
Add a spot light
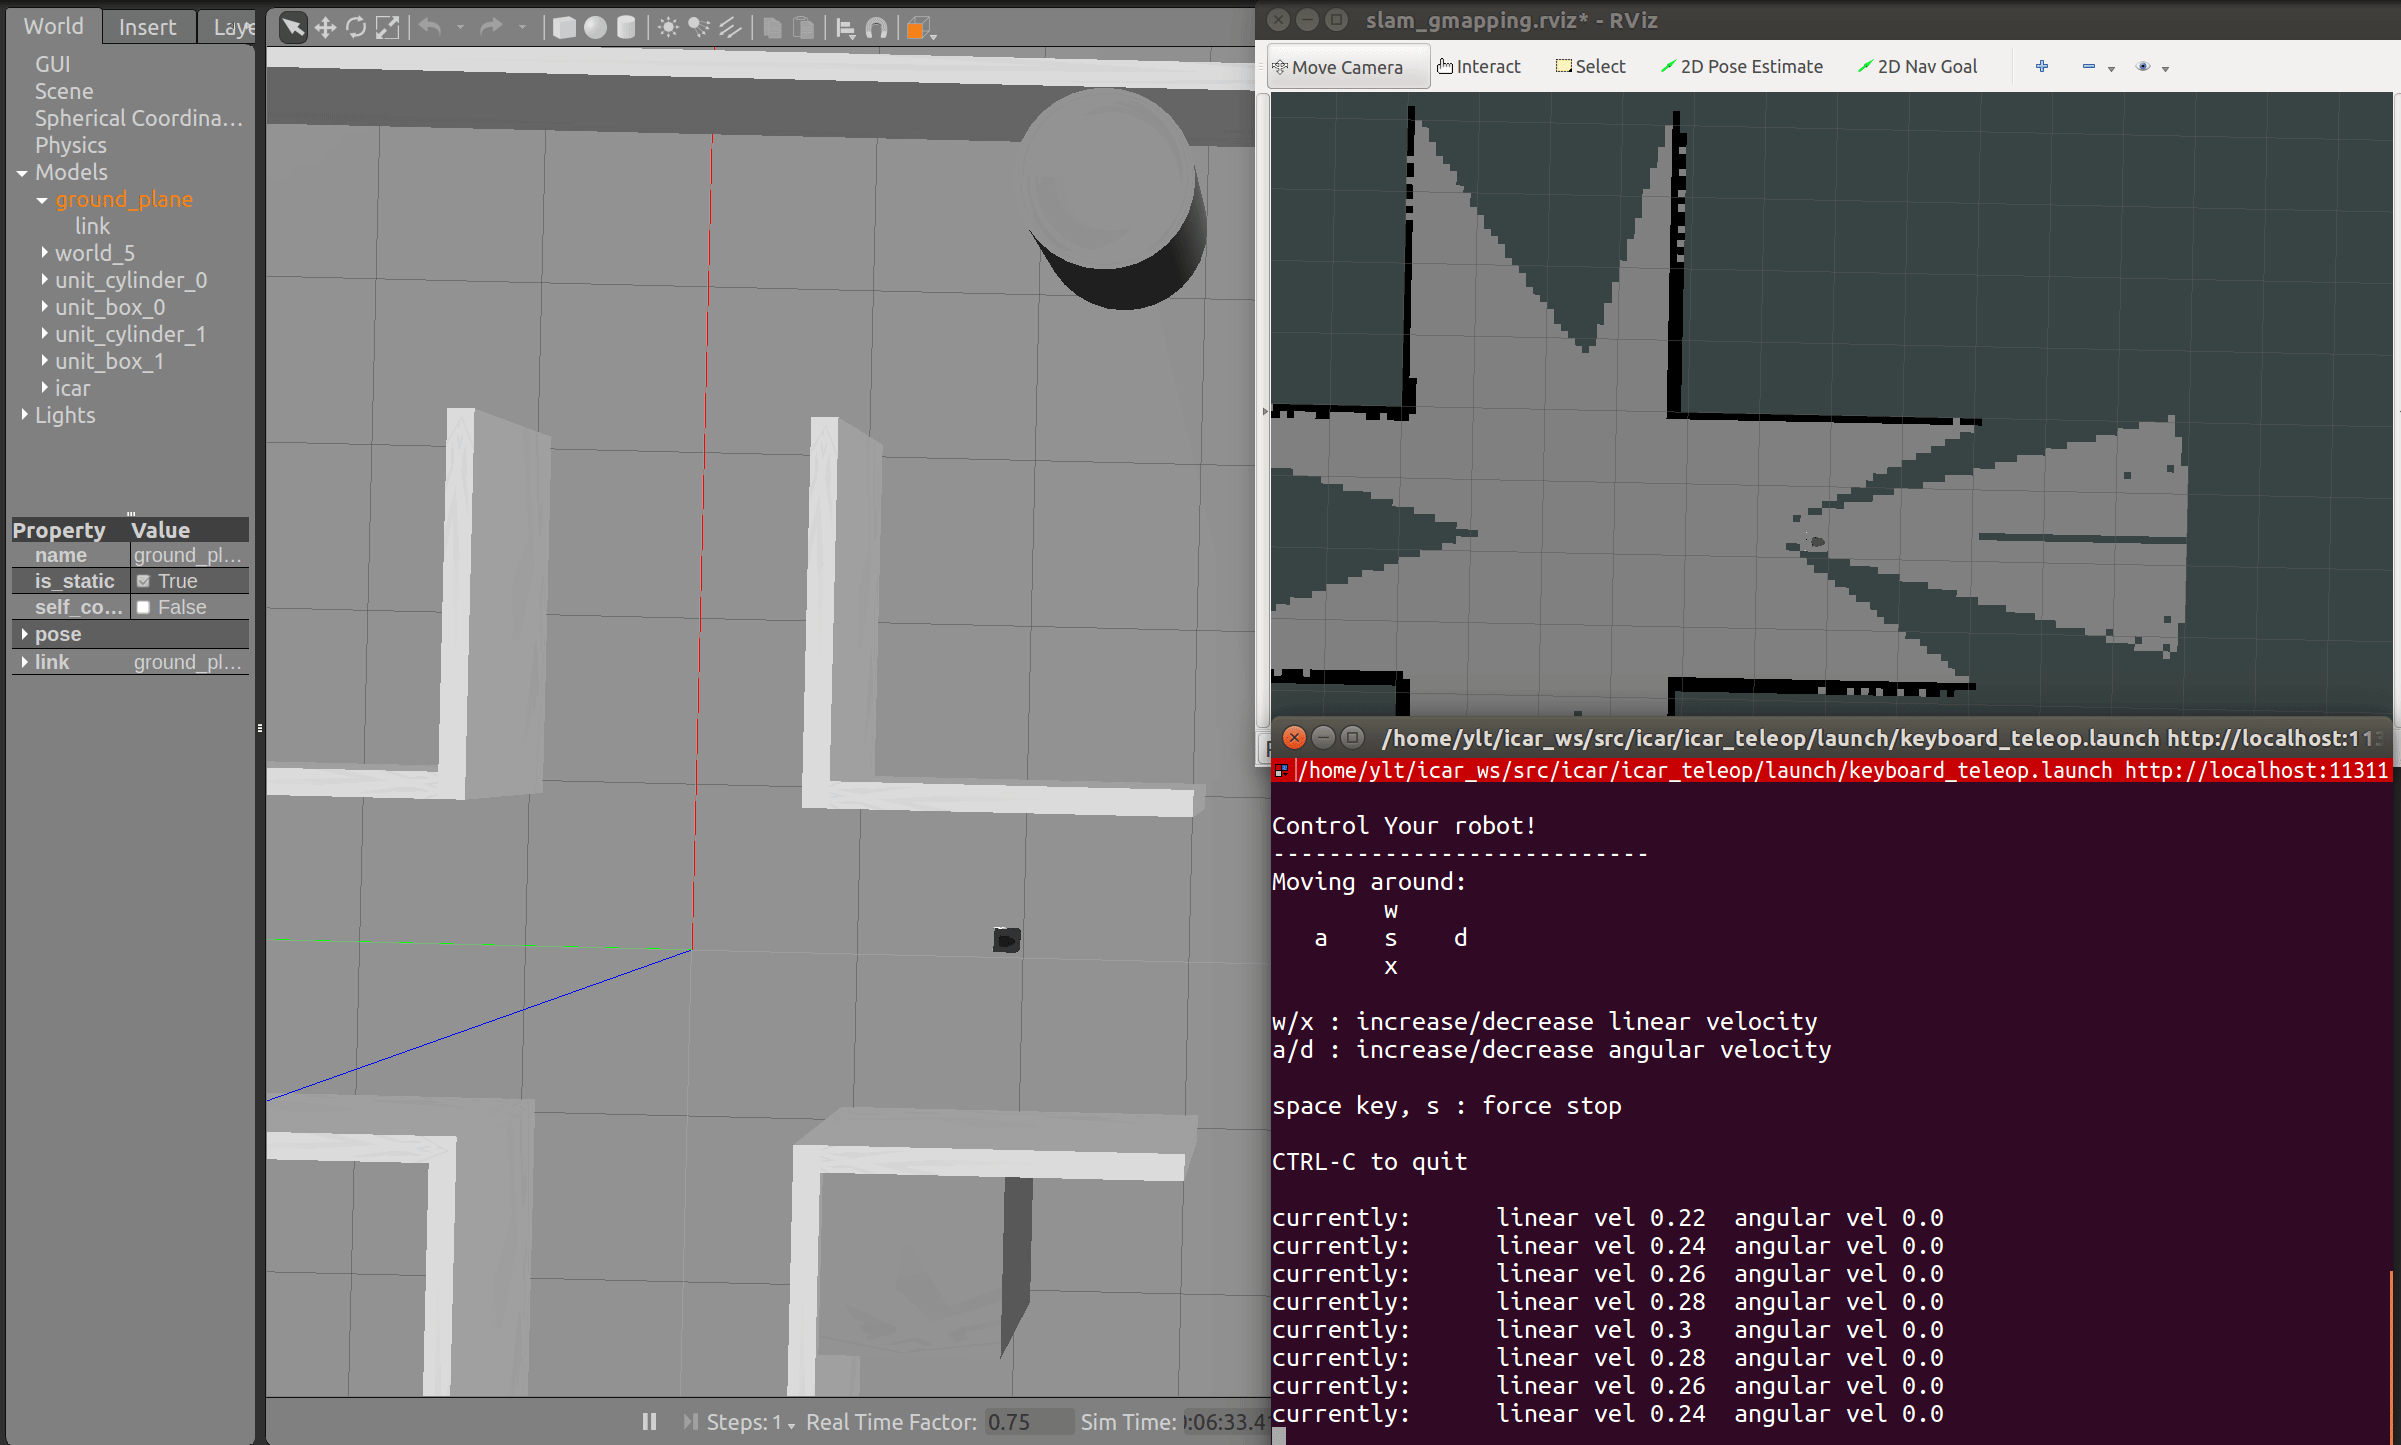coord(699,28)
